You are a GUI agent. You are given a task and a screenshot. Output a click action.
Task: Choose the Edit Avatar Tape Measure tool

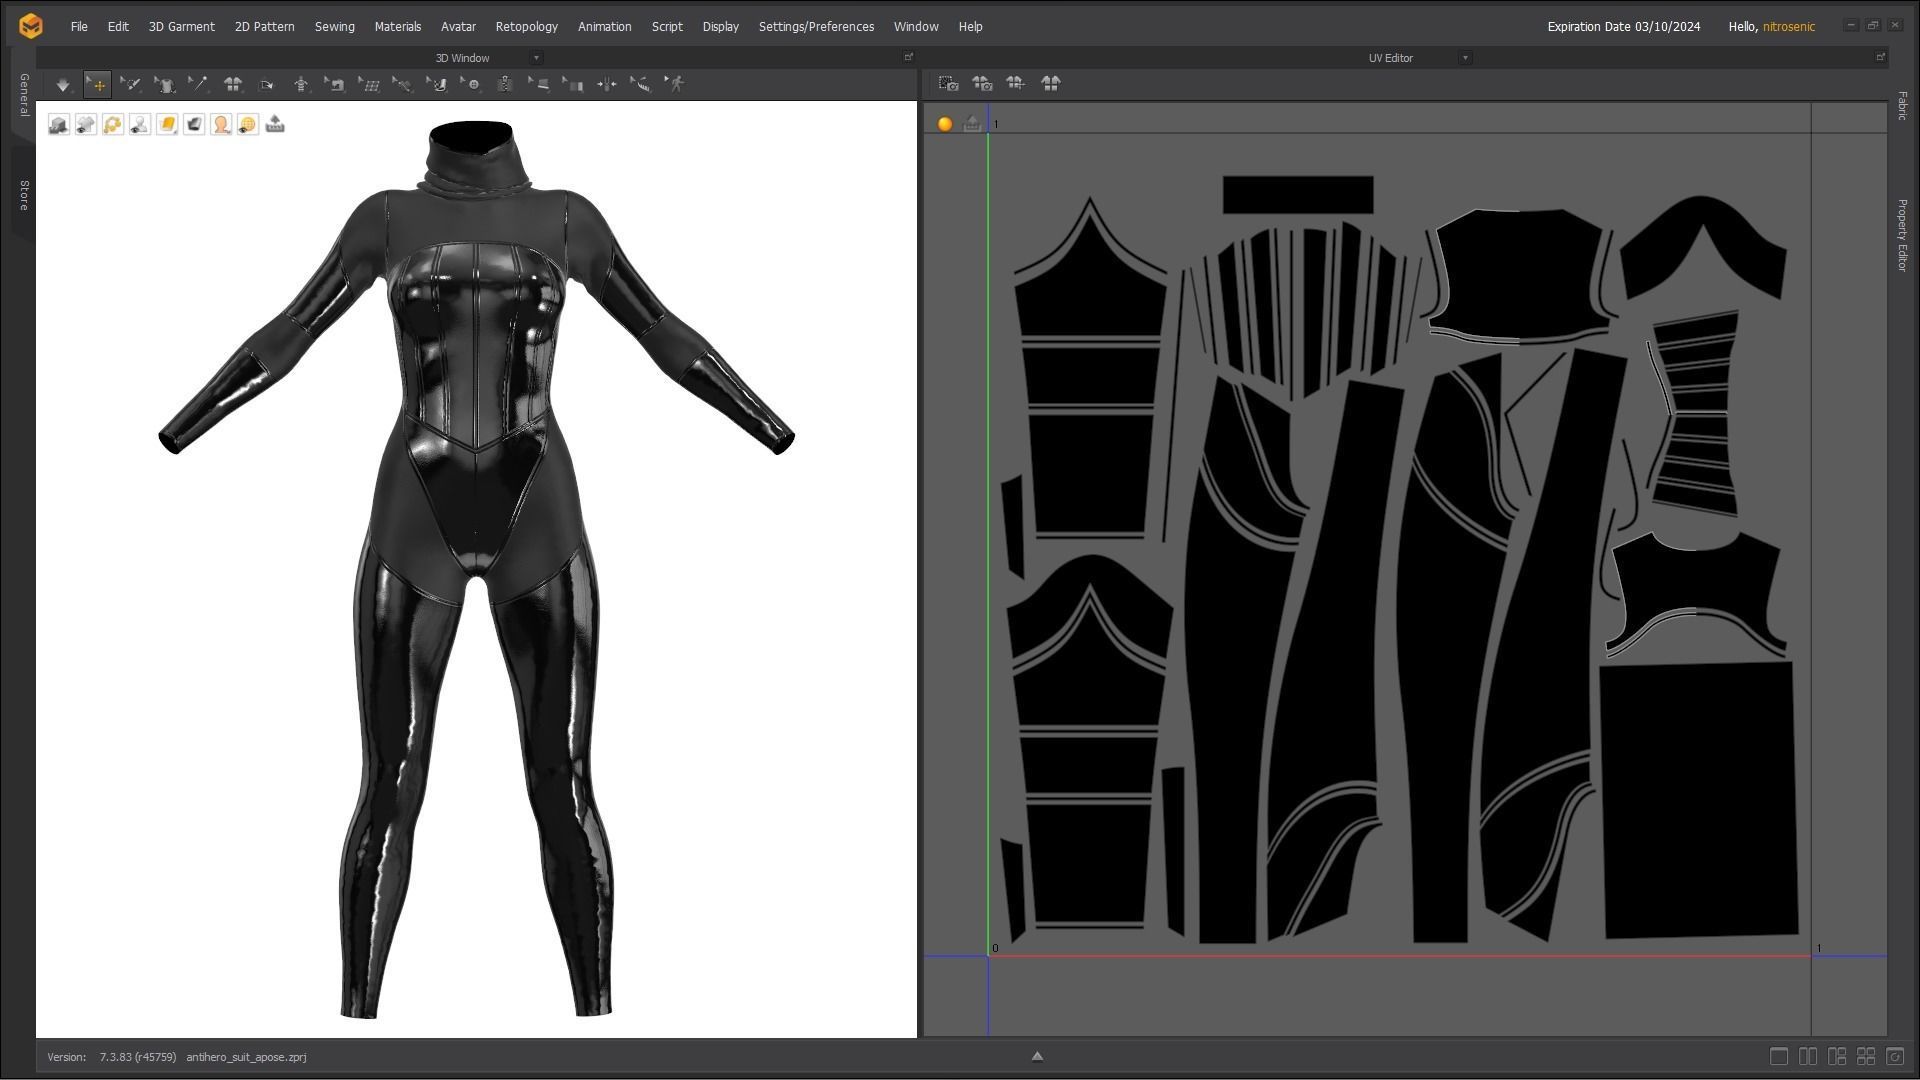pos(403,85)
